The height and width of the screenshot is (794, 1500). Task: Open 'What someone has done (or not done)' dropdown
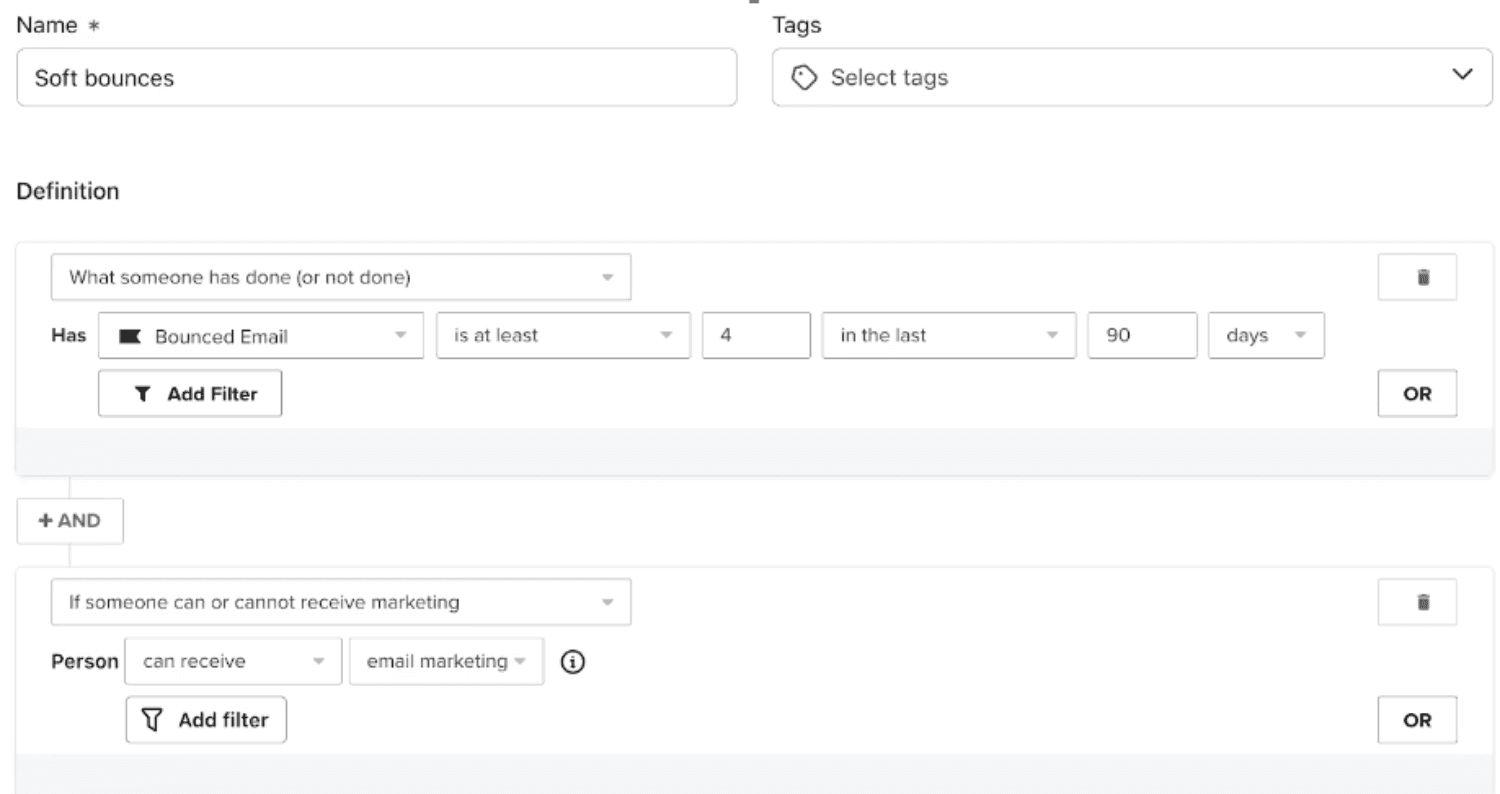(341, 278)
